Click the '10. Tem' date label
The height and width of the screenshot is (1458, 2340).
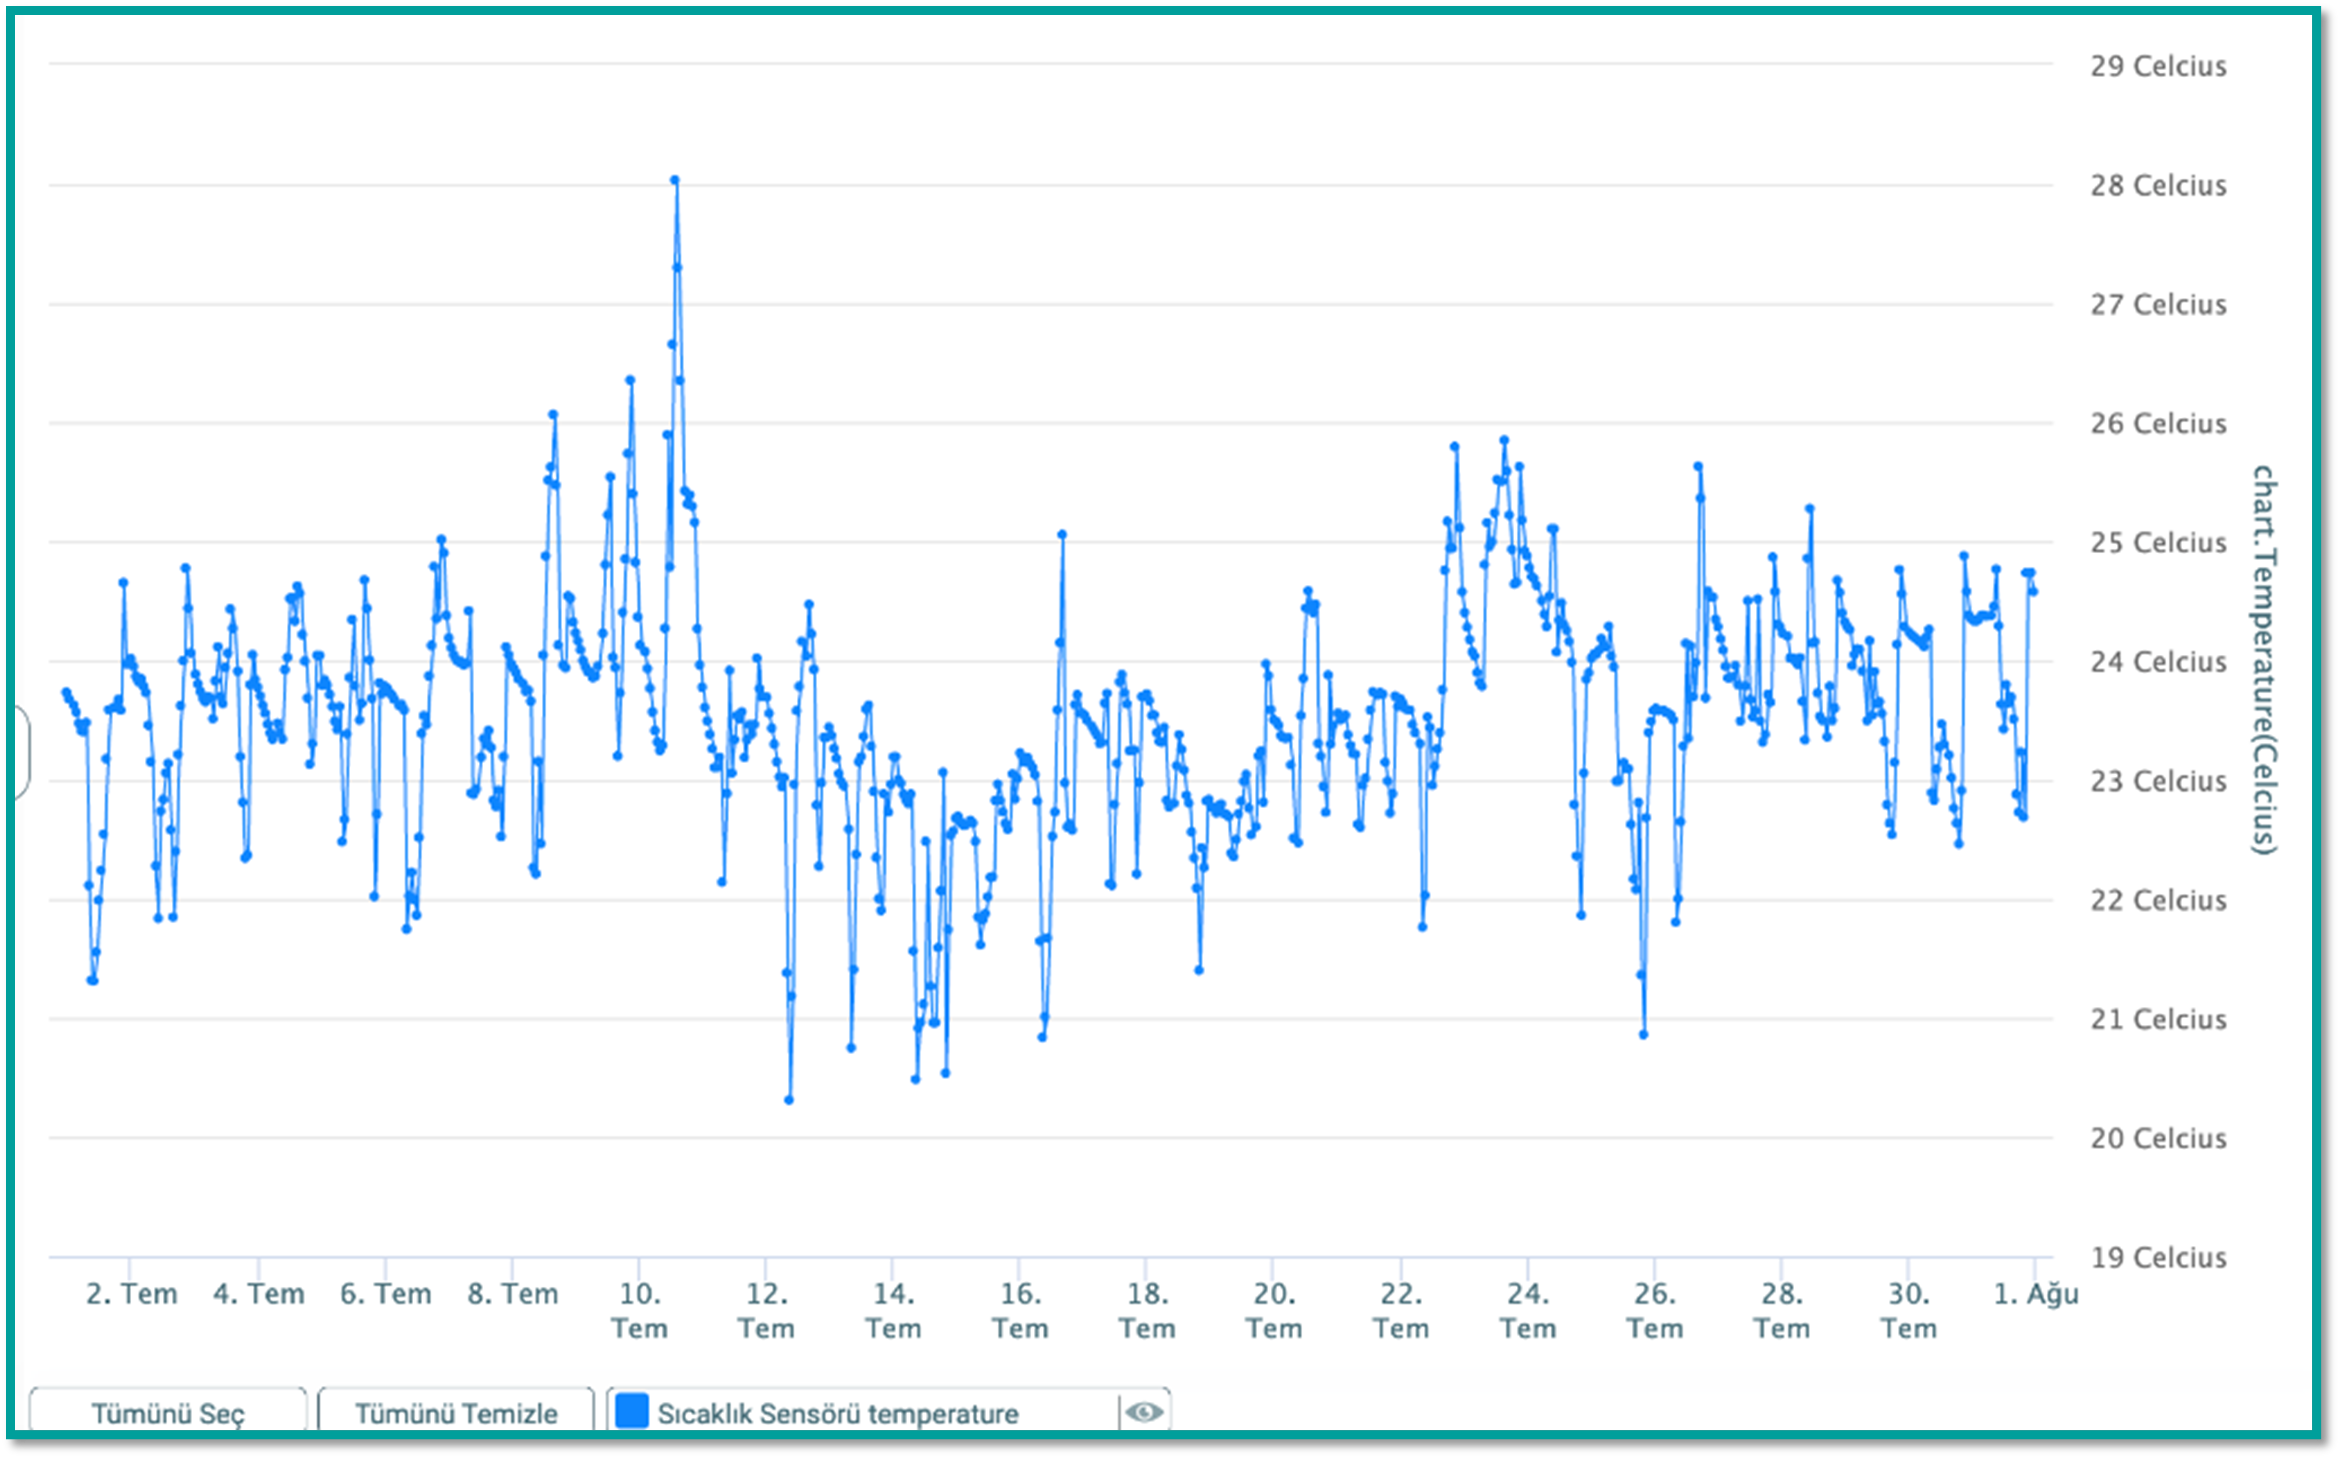pos(639,1310)
